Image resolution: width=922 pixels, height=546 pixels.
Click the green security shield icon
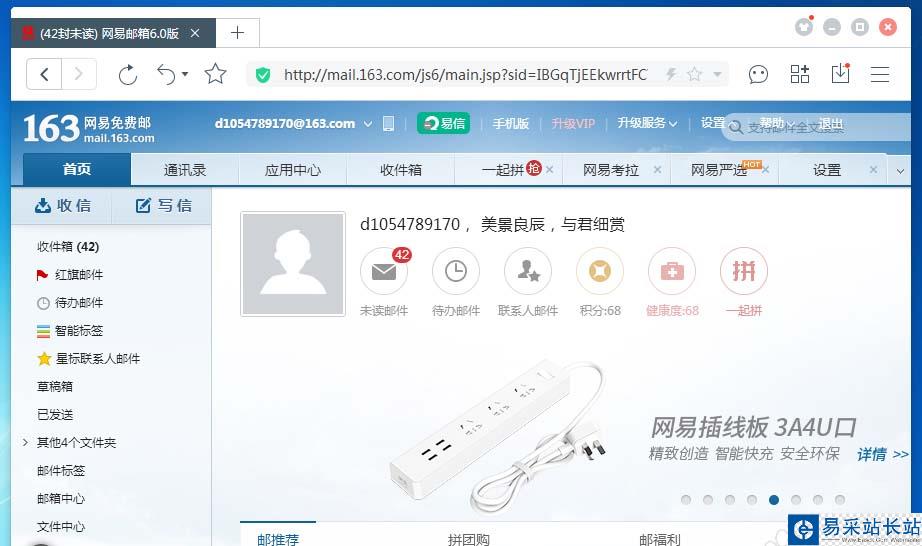click(263, 75)
